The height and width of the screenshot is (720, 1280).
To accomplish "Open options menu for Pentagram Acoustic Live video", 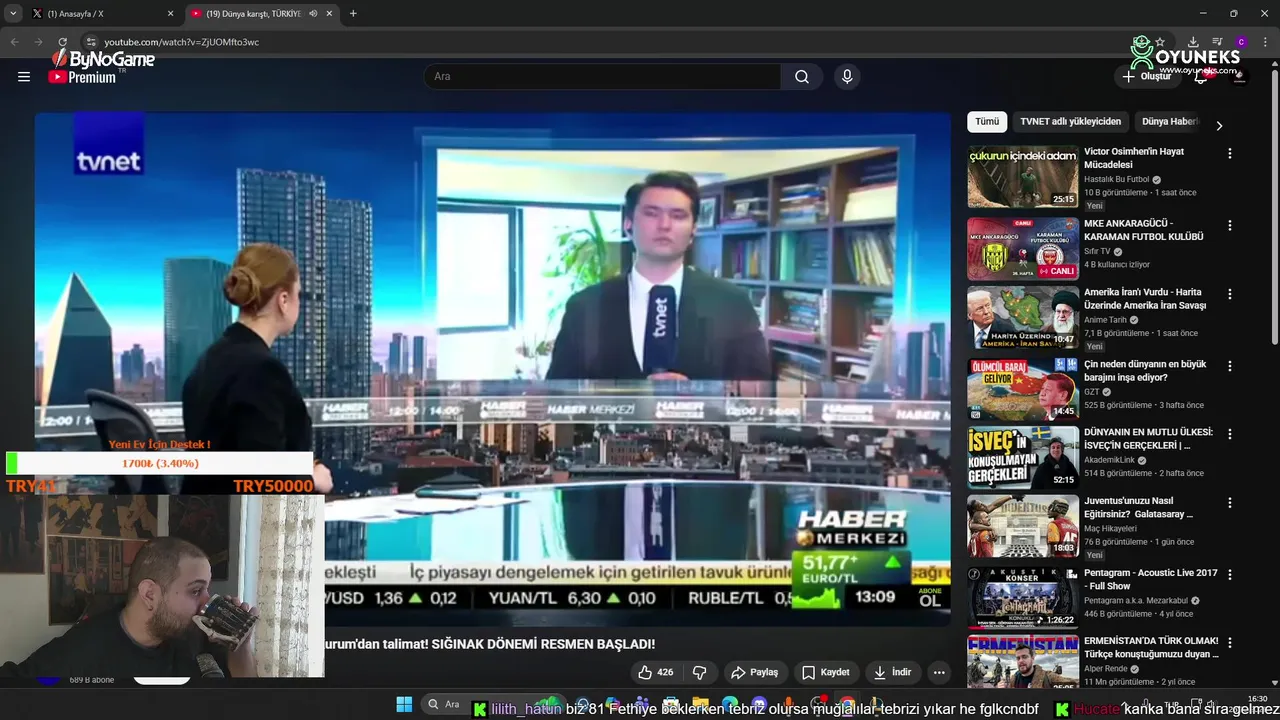I will [1230, 575].
